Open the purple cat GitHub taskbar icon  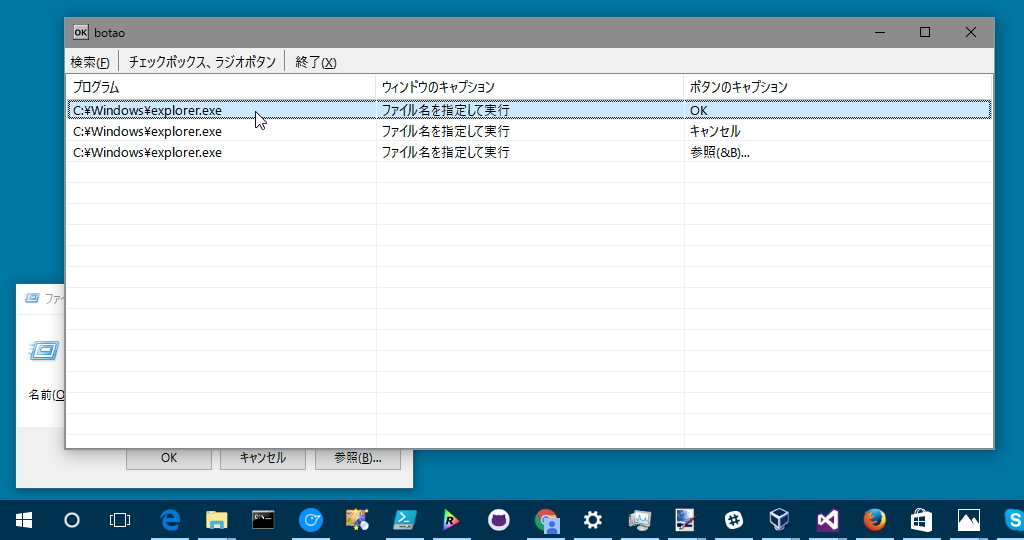tap(498, 520)
